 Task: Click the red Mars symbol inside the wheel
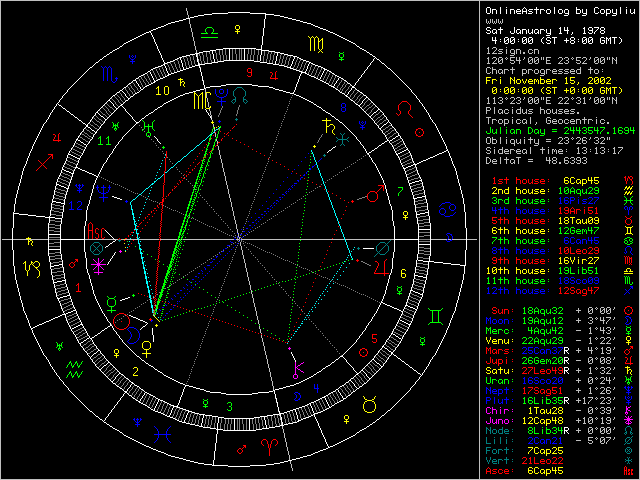pos(72,262)
